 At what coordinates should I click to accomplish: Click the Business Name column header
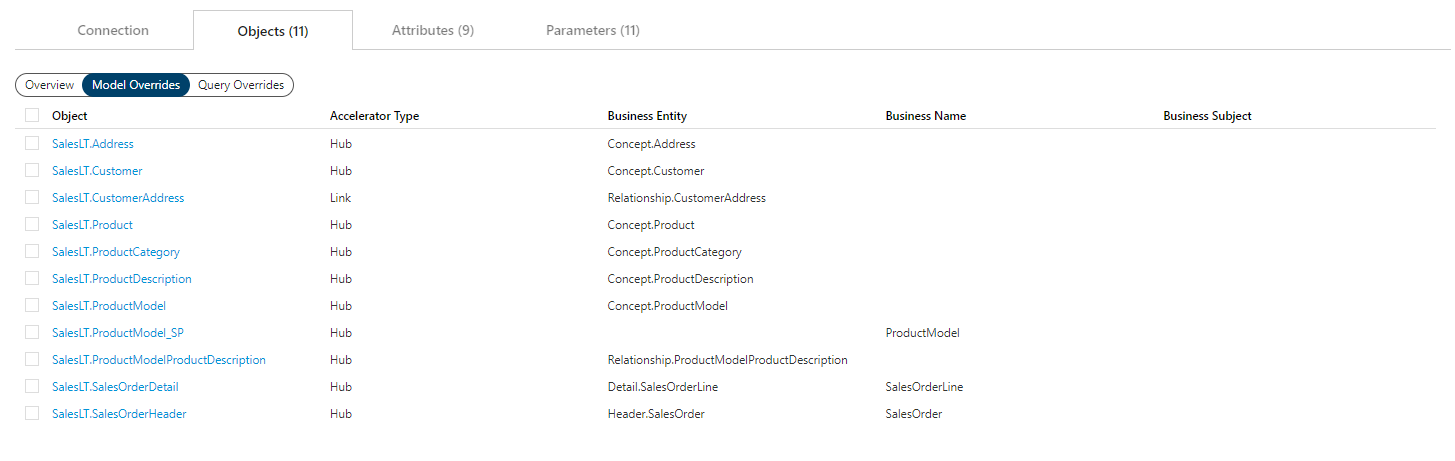(925, 116)
